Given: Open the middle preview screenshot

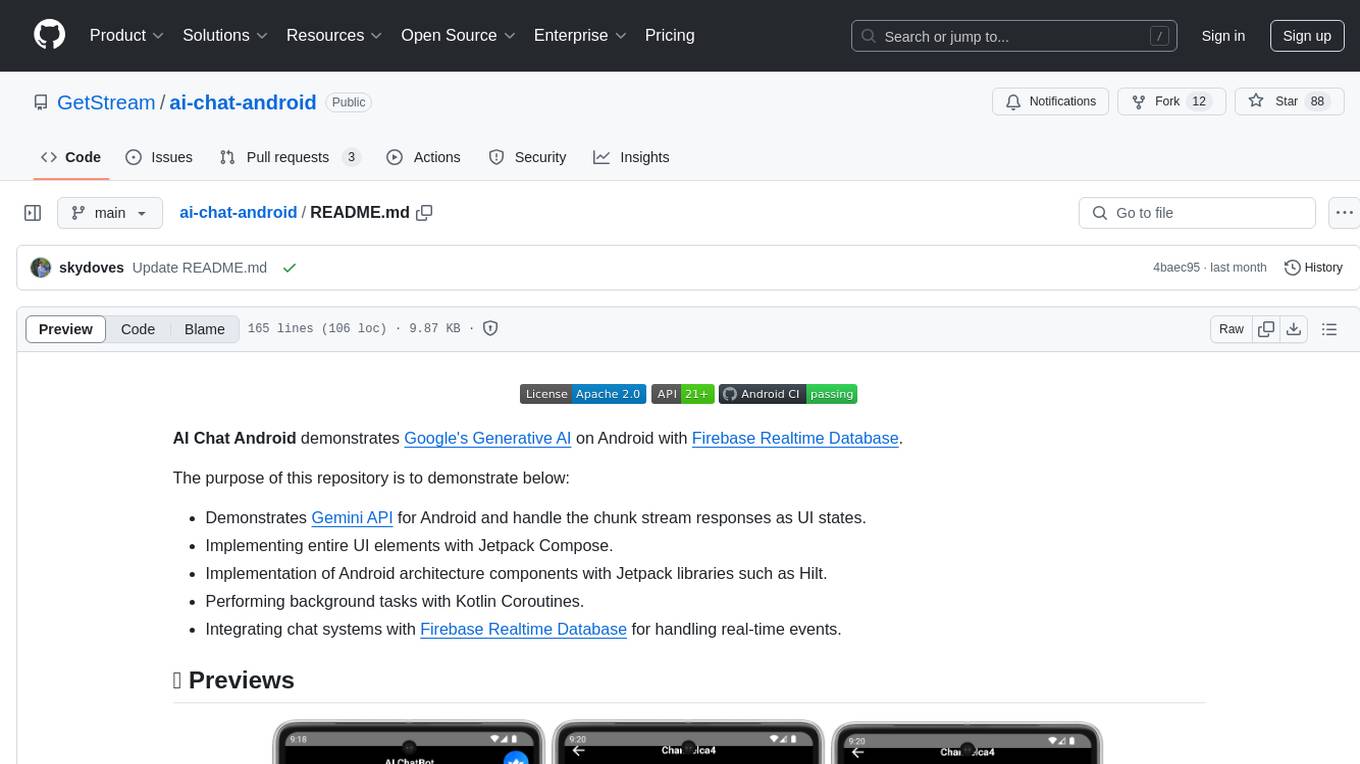Looking at the screenshot, I should tap(688, 742).
